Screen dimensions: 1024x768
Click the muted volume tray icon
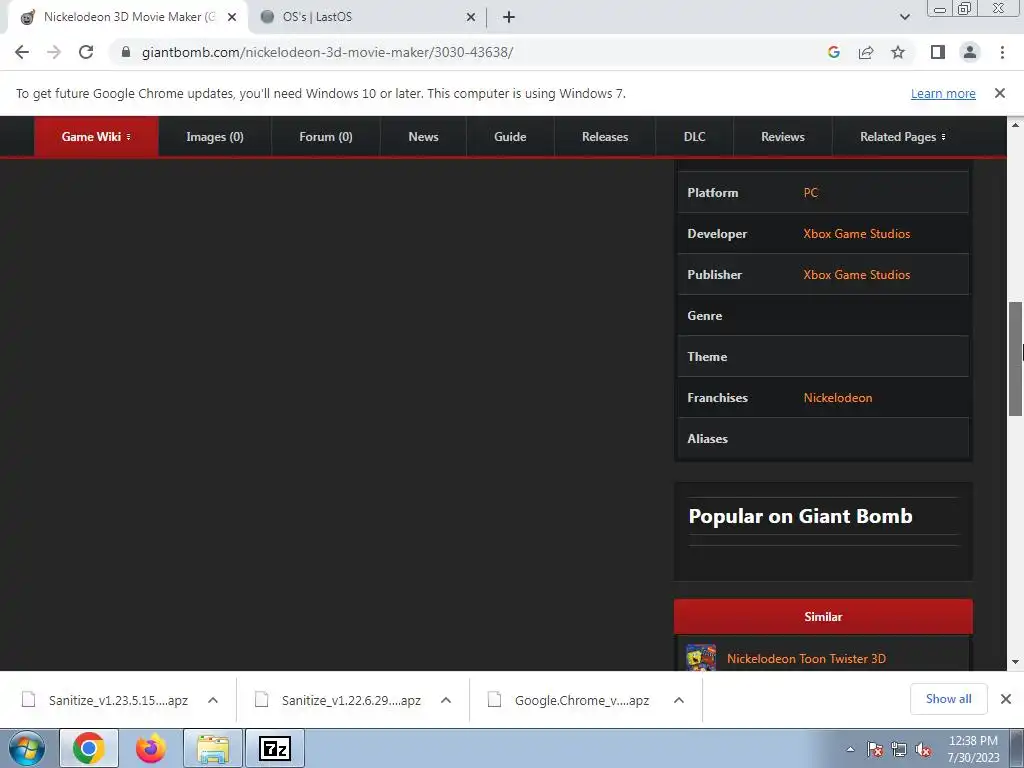tap(923, 750)
